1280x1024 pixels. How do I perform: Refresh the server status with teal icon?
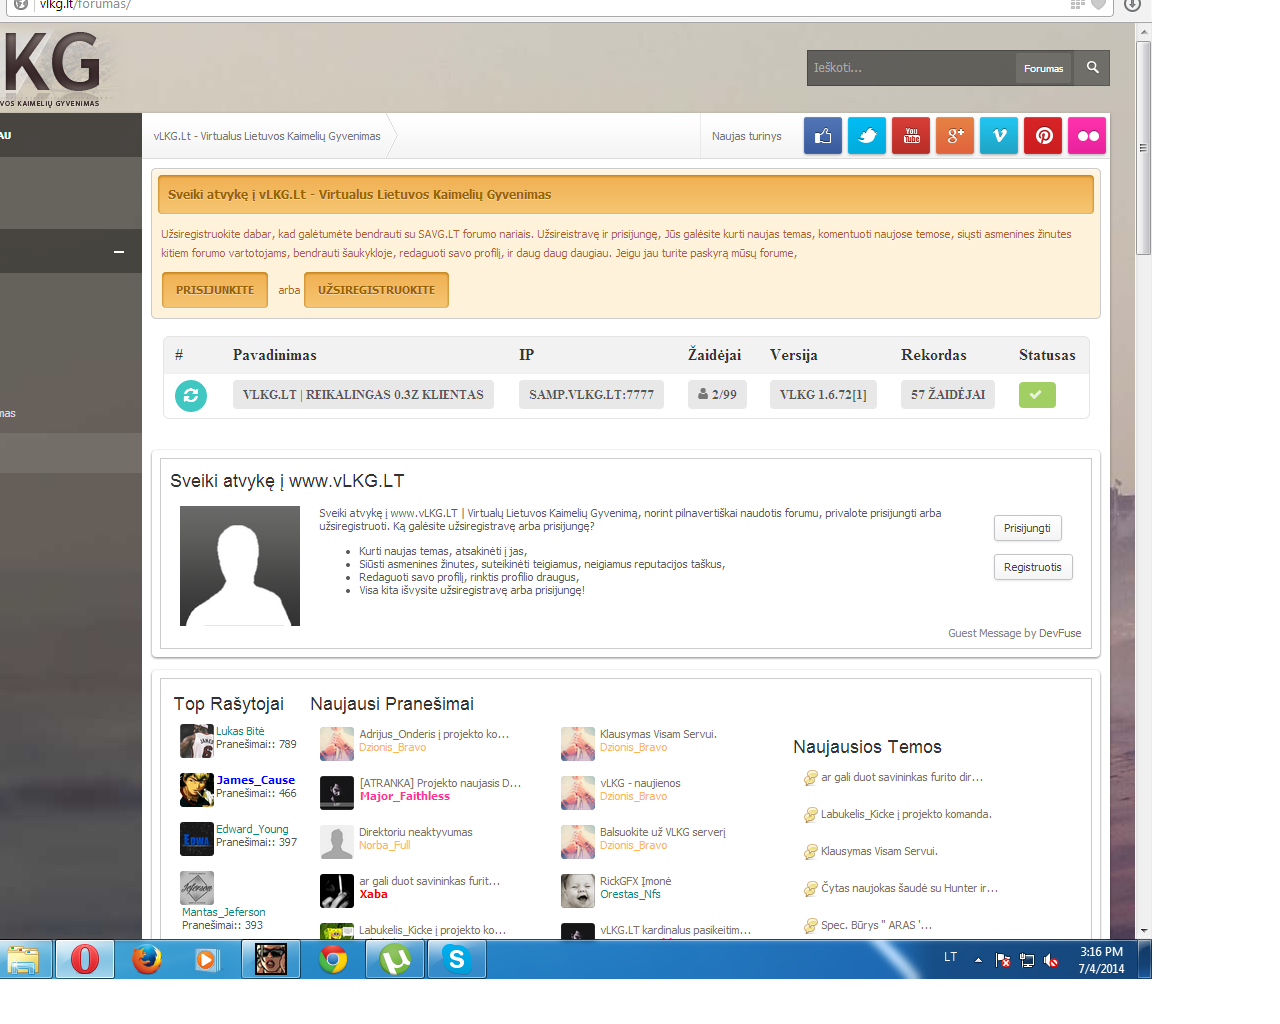click(191, 395)
